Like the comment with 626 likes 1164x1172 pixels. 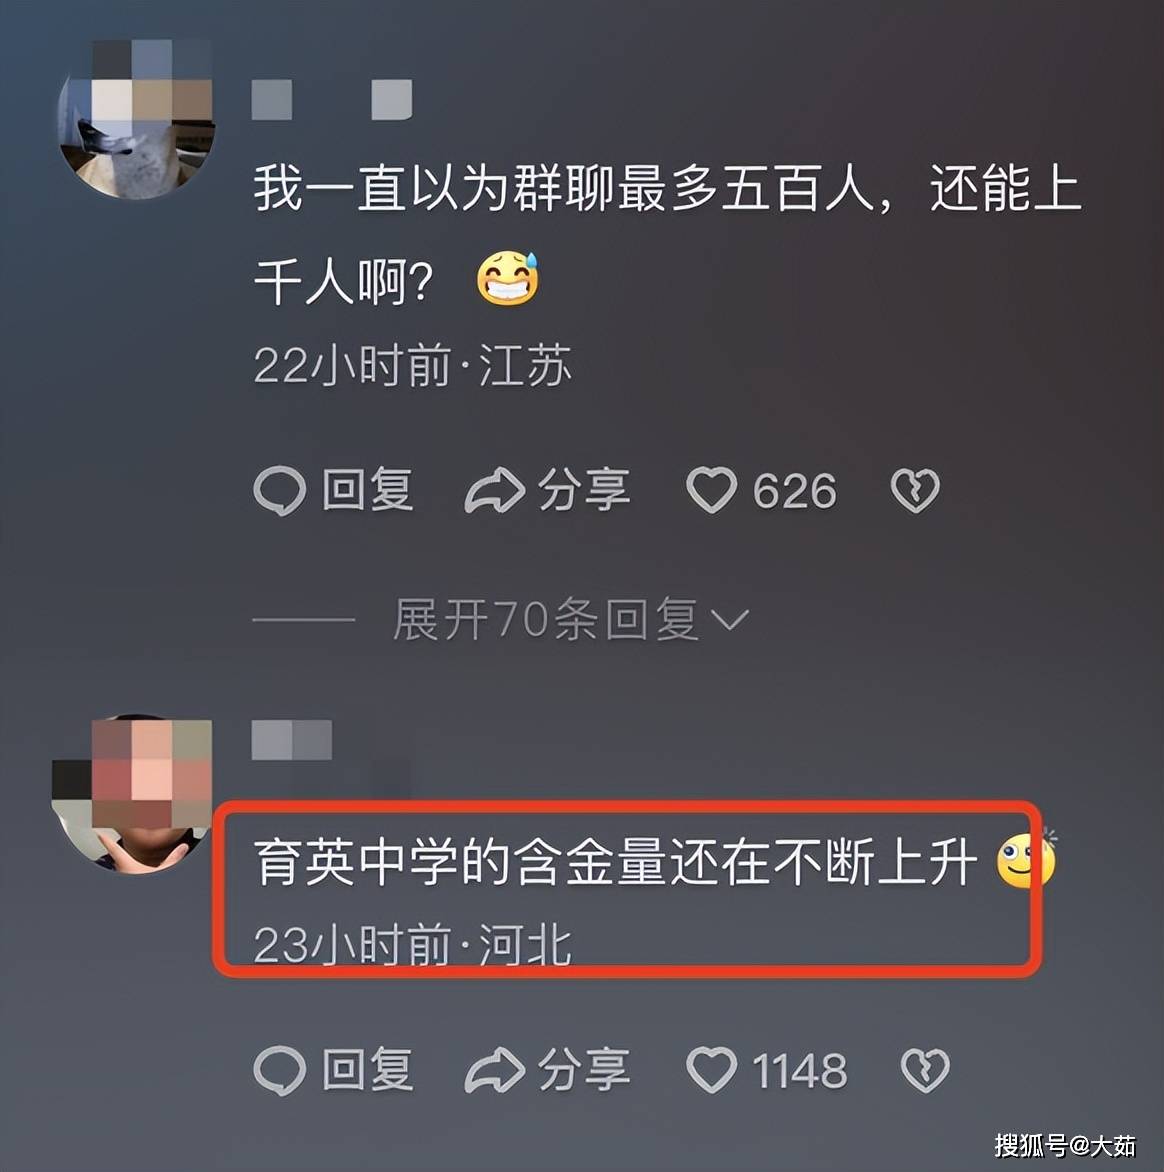[x=711, y=490]
